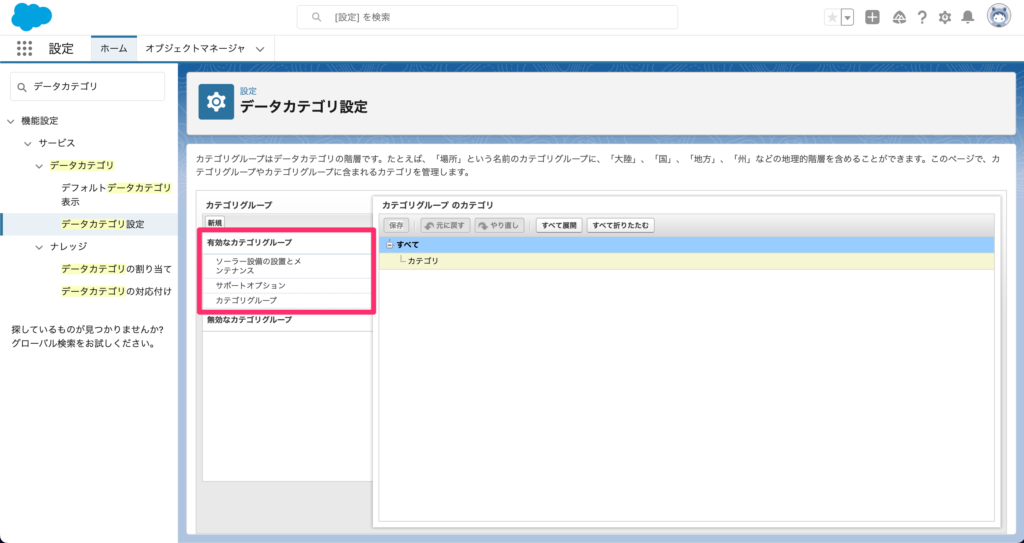The height and width of the screenshot is (543, 1024).
Task: Open the Global Actions plus icon
Action: 872,18
